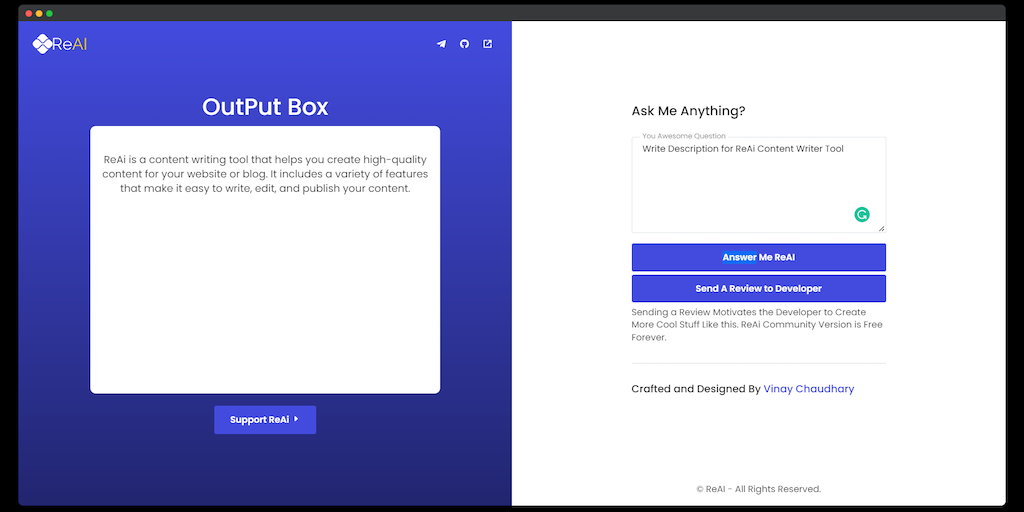
Task: Click the textarea resize handle corner
Action: point(881,229)
